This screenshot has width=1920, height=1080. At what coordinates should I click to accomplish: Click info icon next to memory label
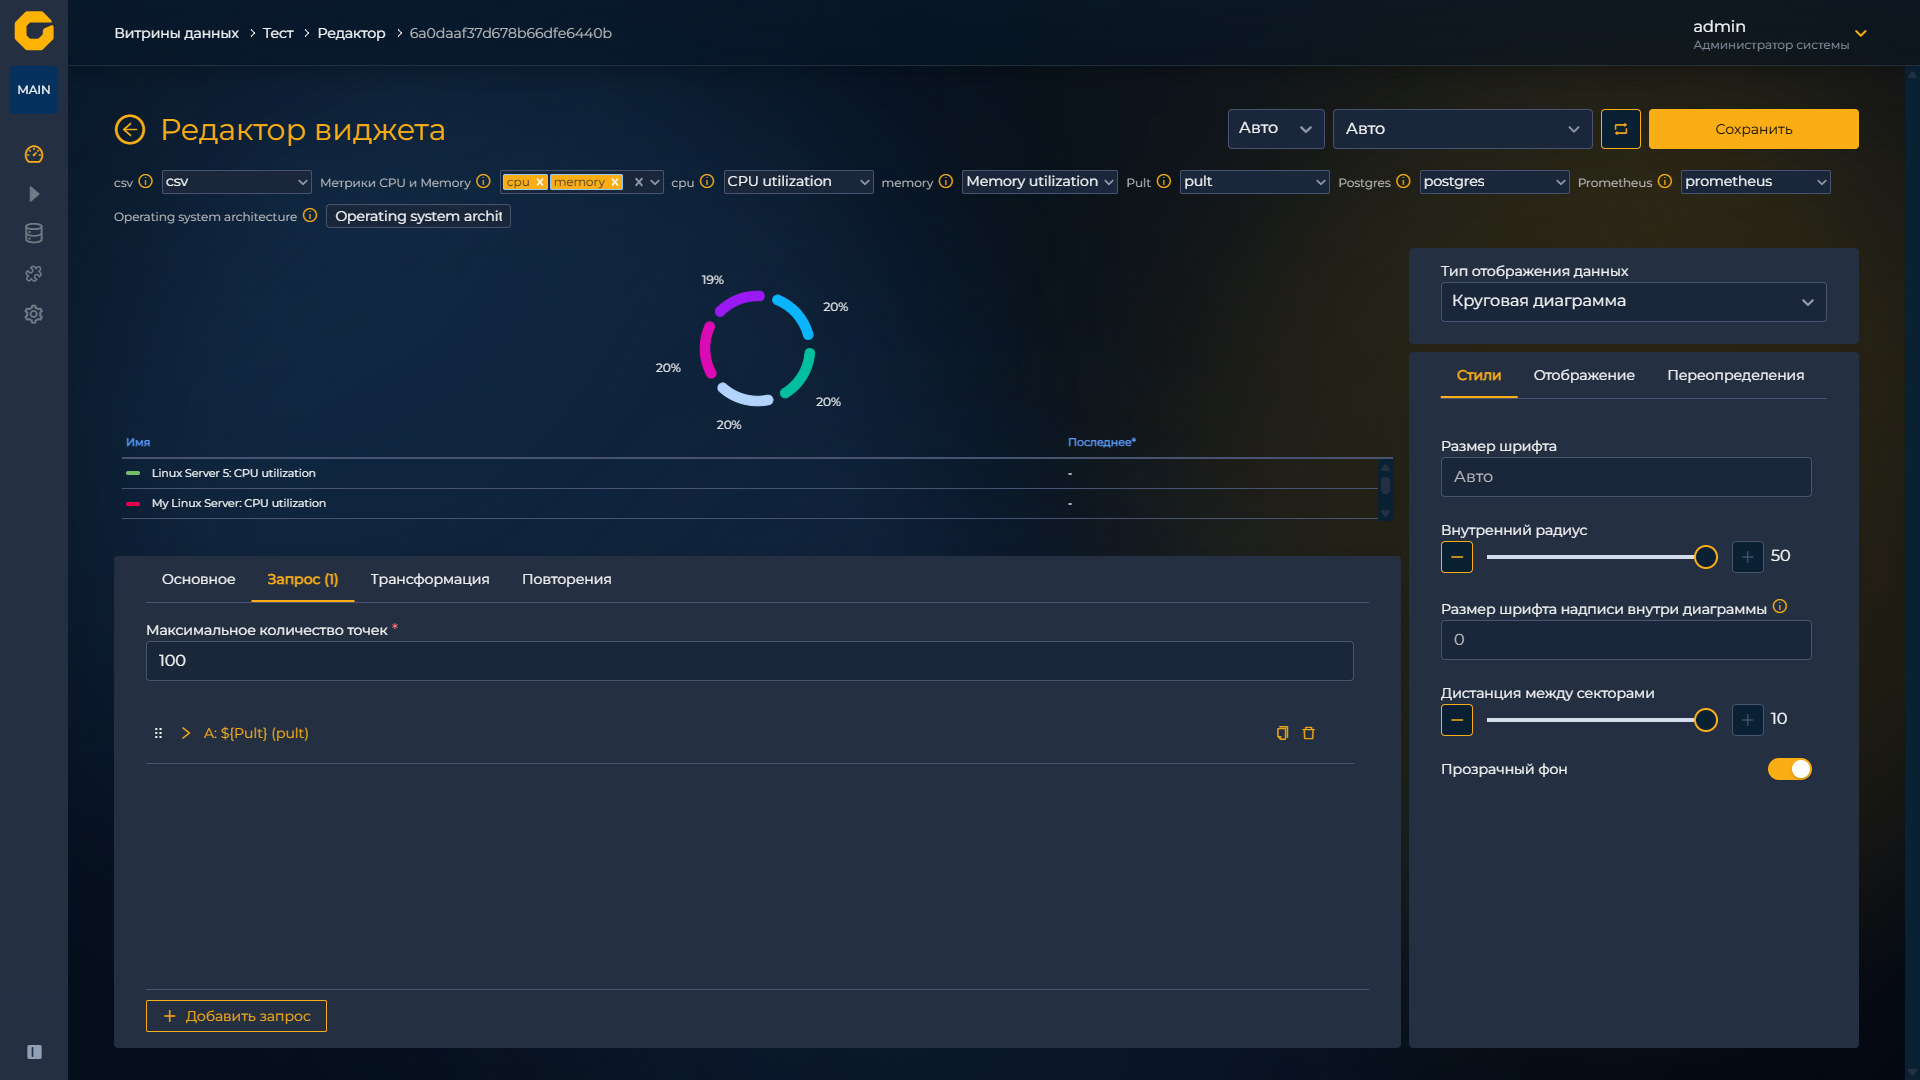(x=946, y=181)
